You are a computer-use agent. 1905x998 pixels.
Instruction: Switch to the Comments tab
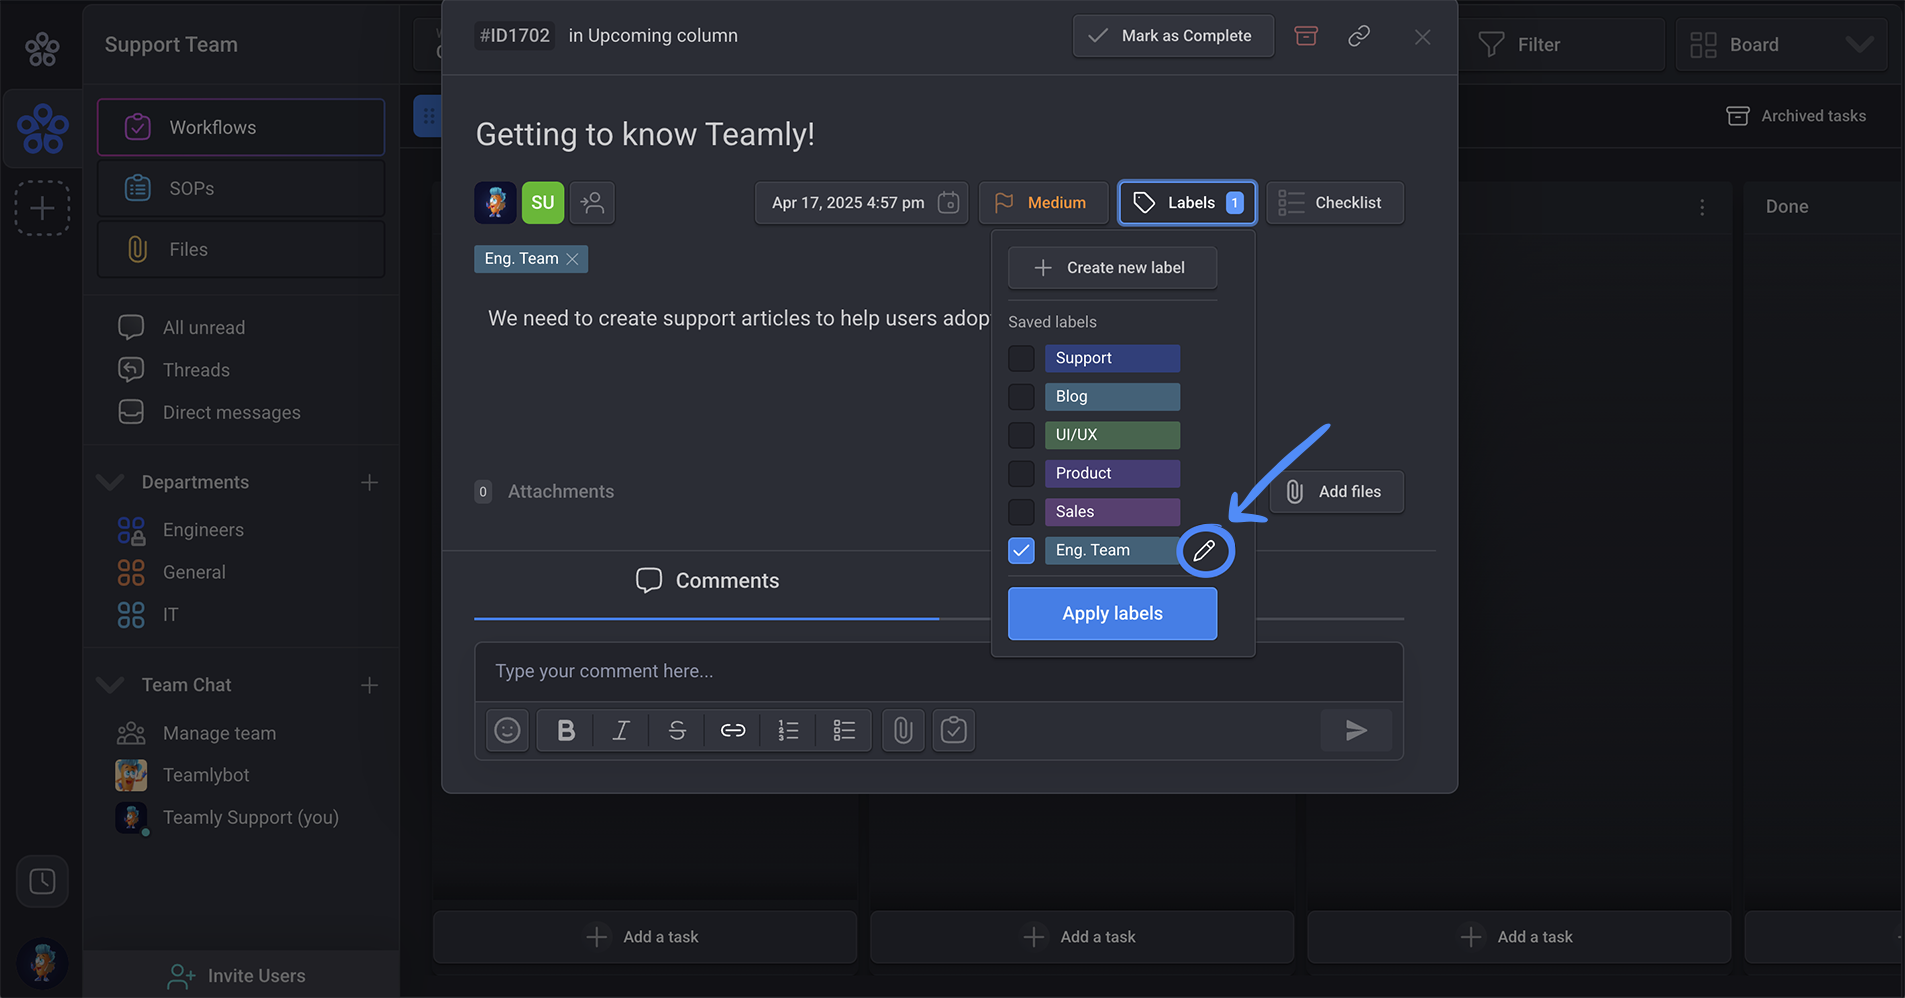pos(707,581)
